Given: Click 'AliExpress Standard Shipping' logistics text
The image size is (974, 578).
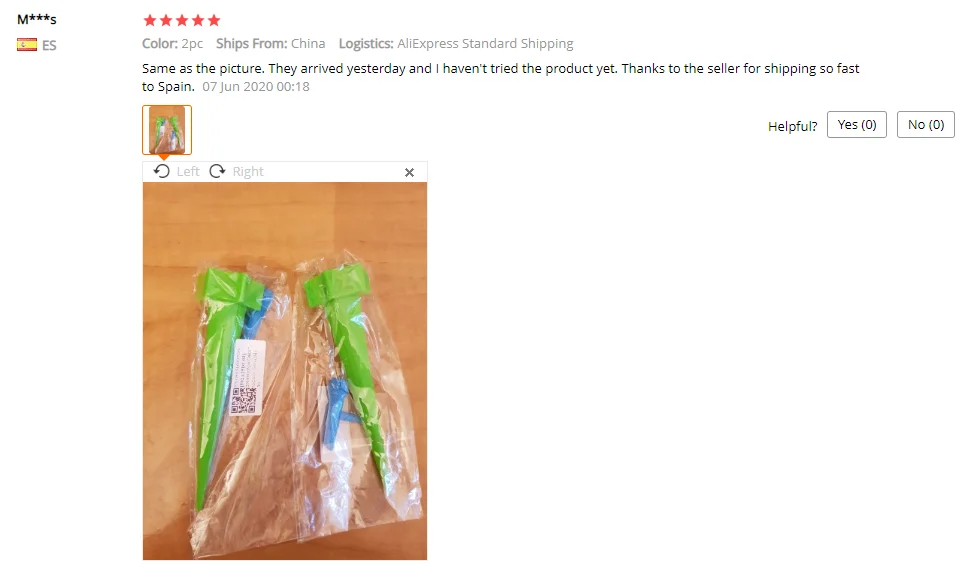Looking at the screenshot, I should (485, 44).
